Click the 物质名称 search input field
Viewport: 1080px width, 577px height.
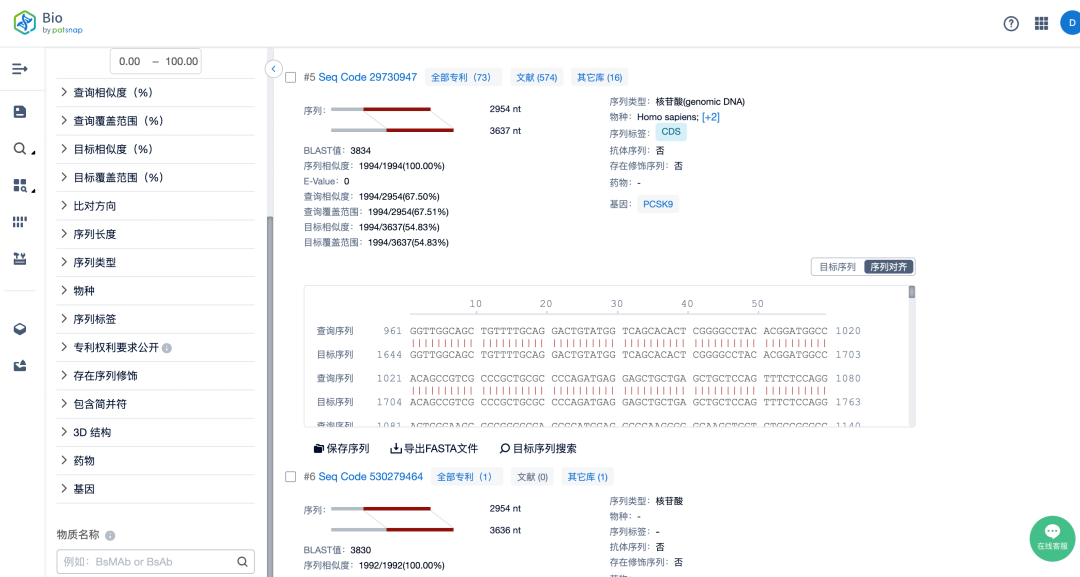[x=156, y=562]
